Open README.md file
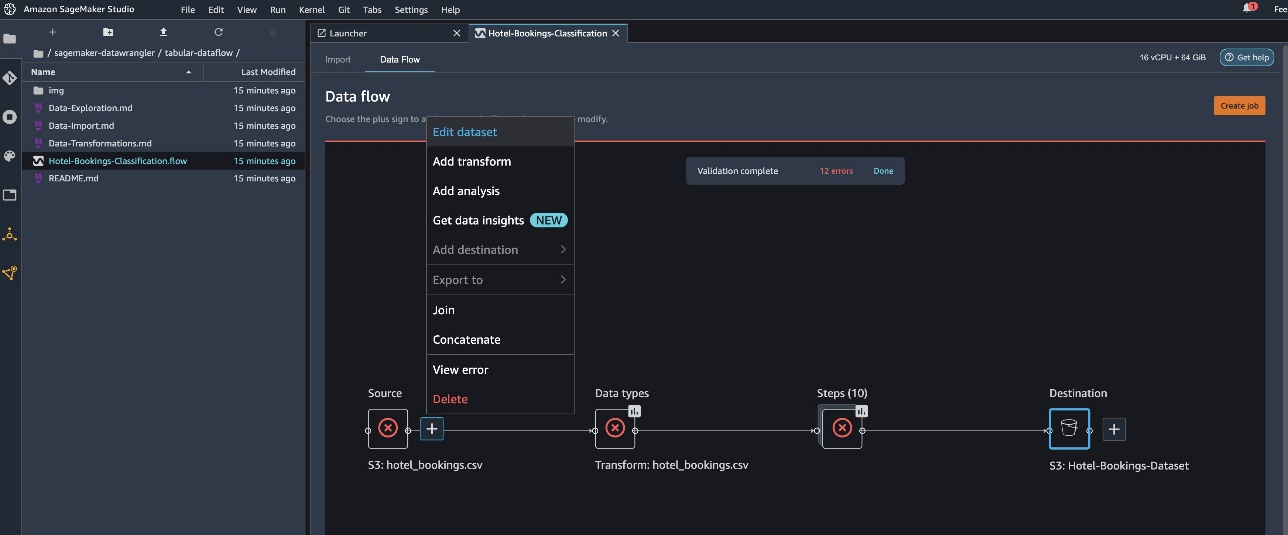 click(165, 178)
